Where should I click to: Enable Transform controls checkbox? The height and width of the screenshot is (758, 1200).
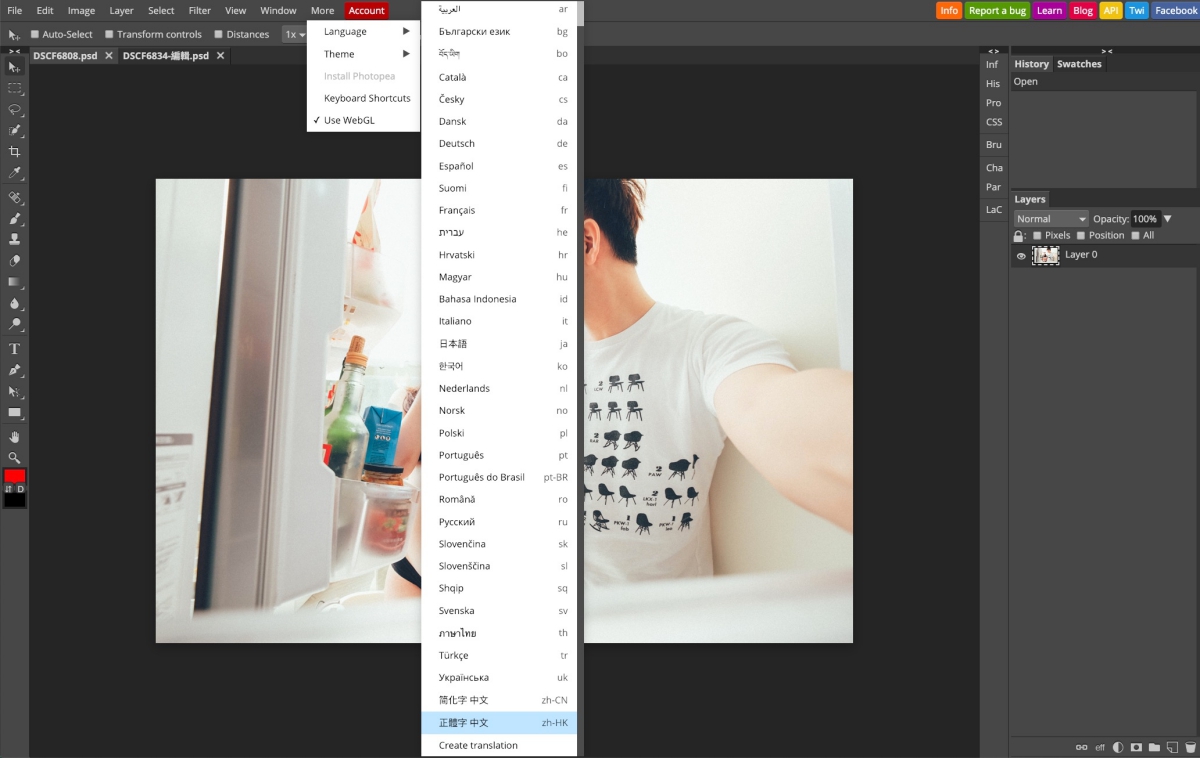point(110,34)
